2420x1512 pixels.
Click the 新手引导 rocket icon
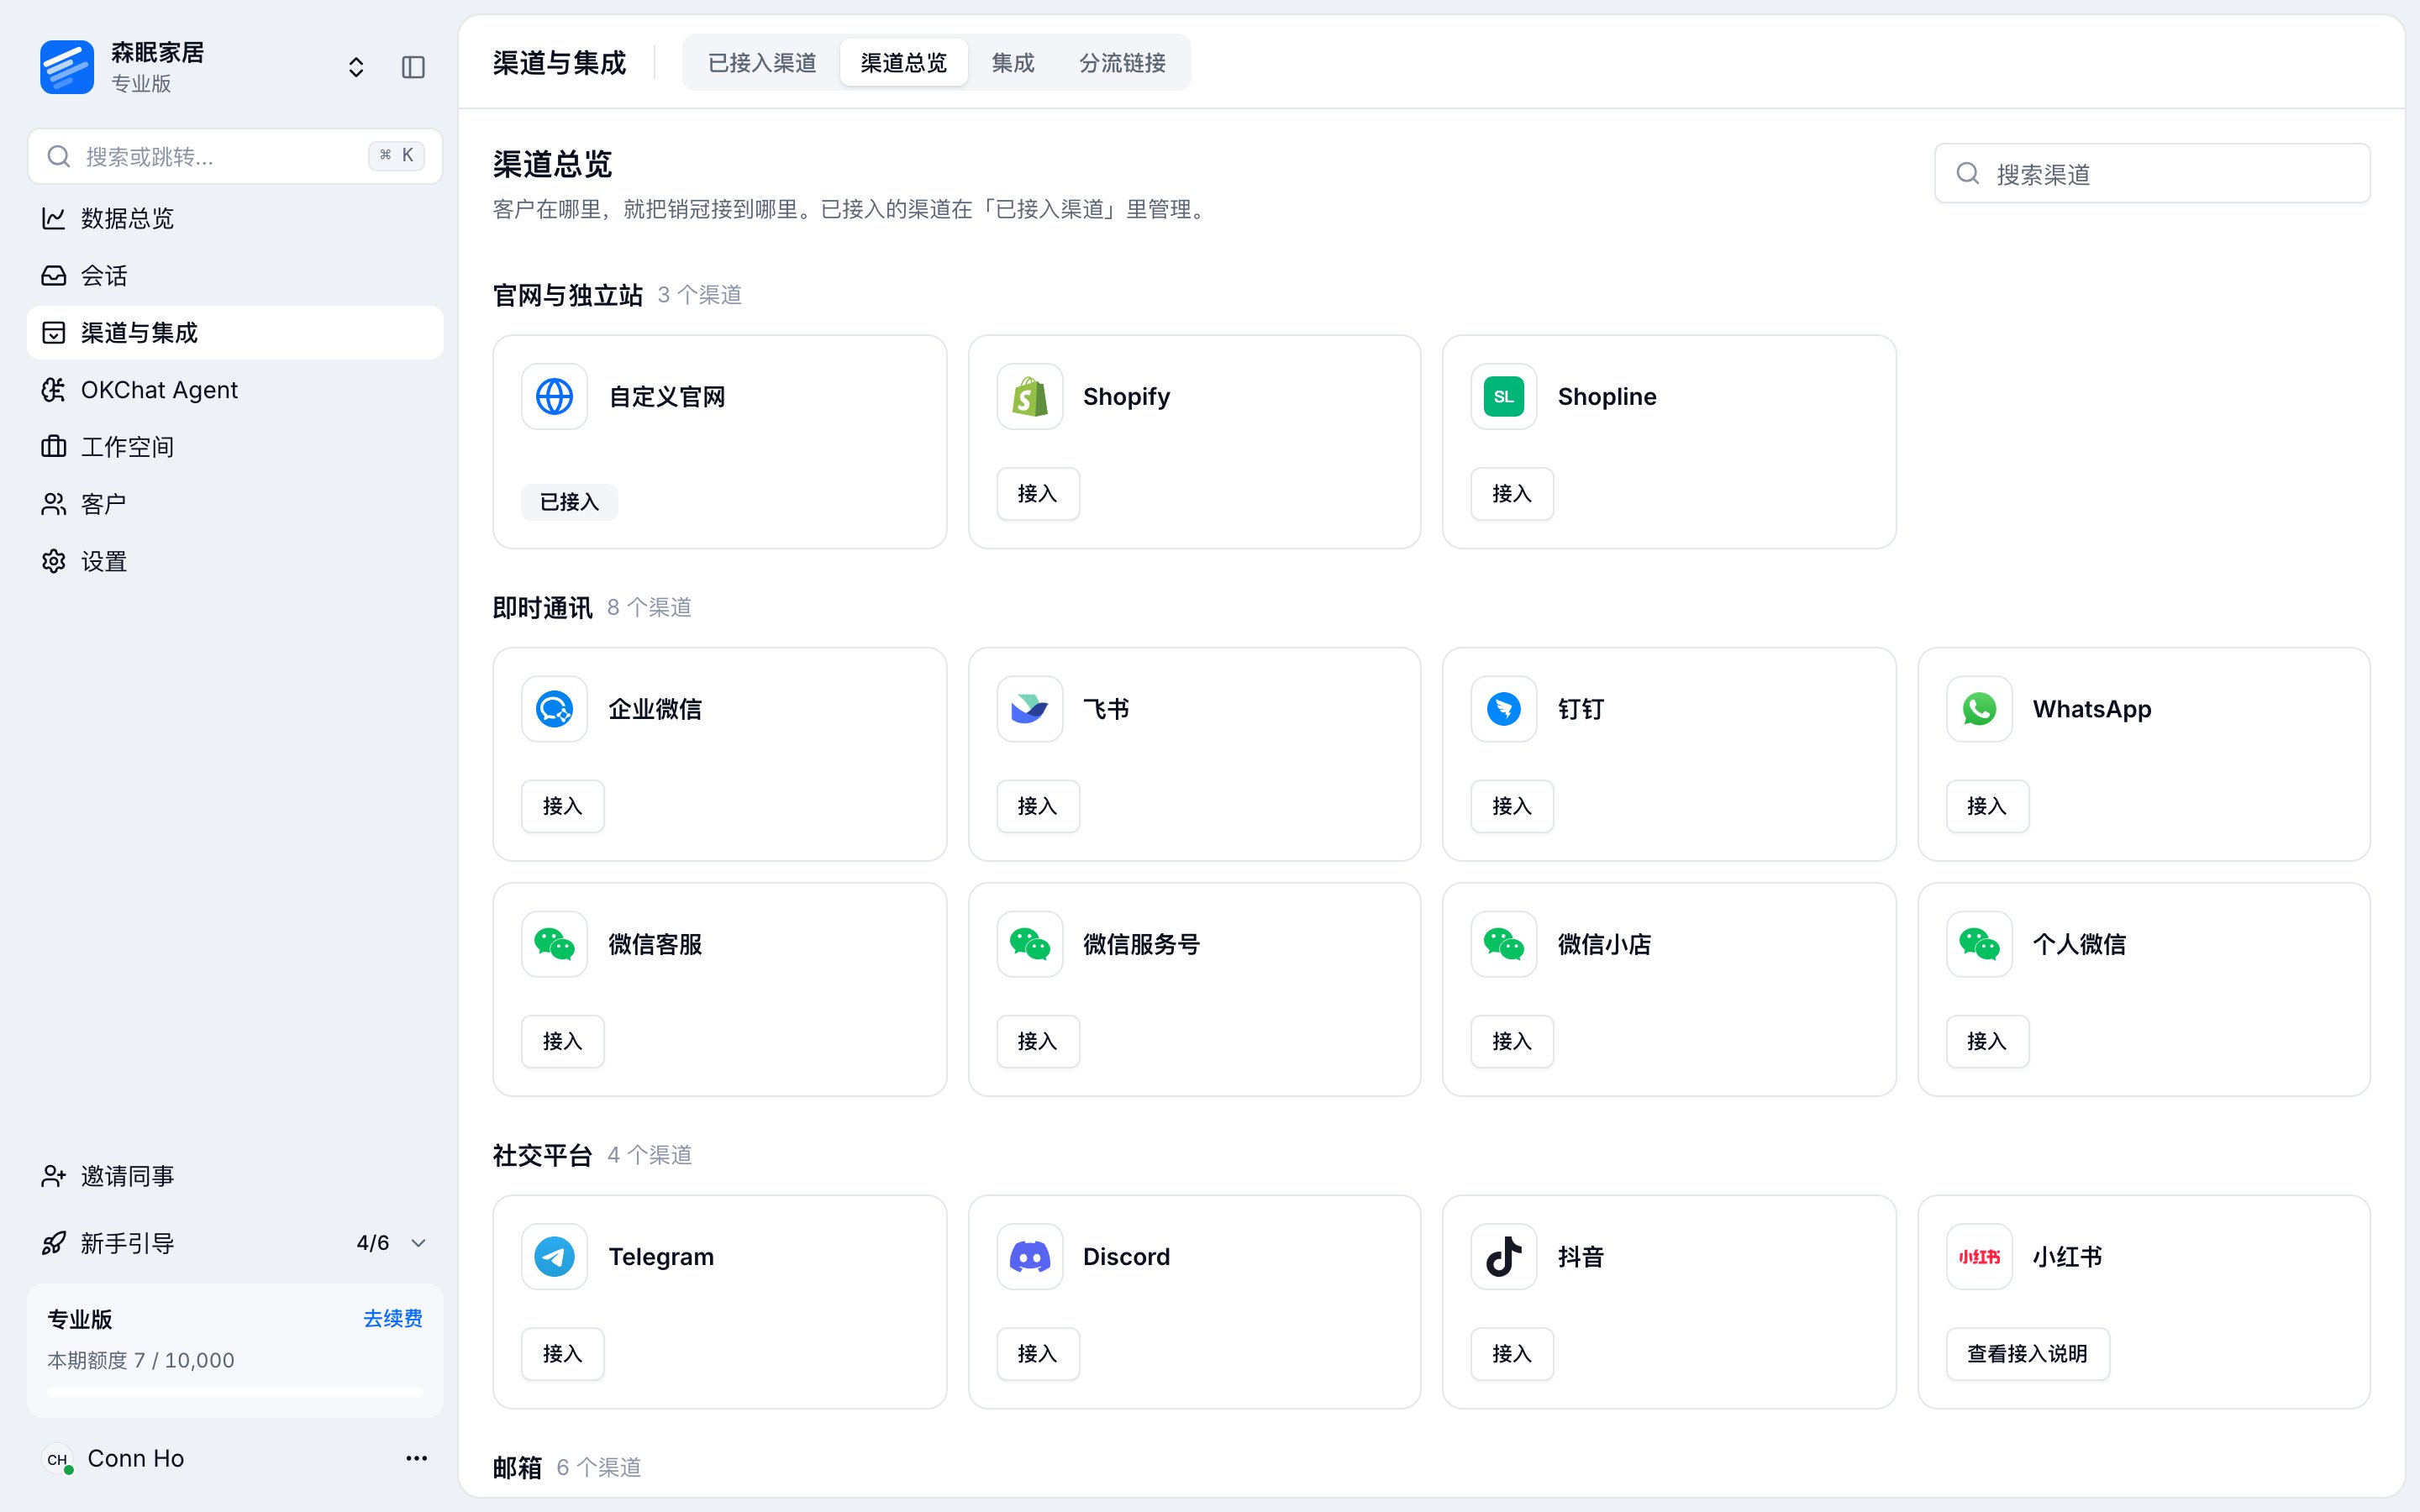click(x=54, y=1243)
